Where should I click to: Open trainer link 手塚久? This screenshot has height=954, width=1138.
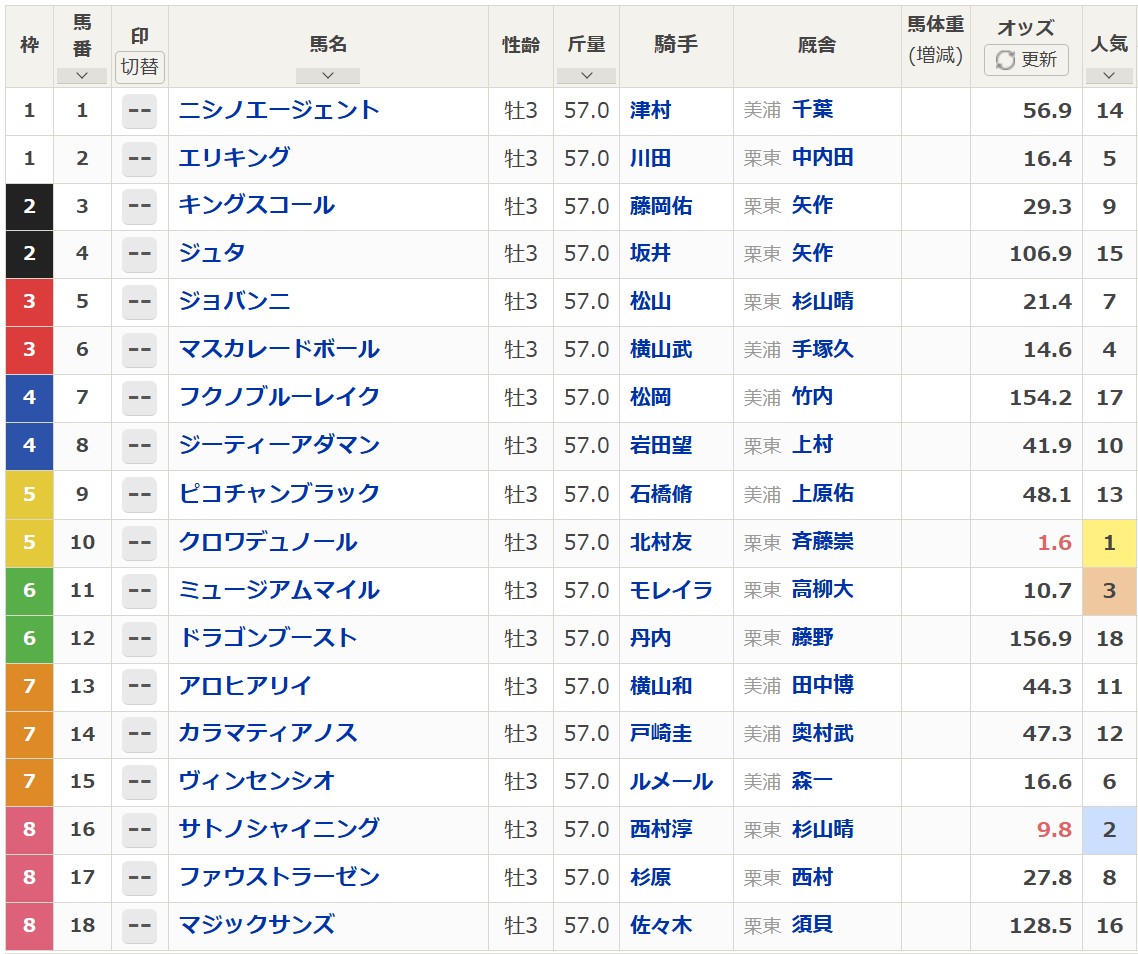pyautogui.click(x=822, y=349)
